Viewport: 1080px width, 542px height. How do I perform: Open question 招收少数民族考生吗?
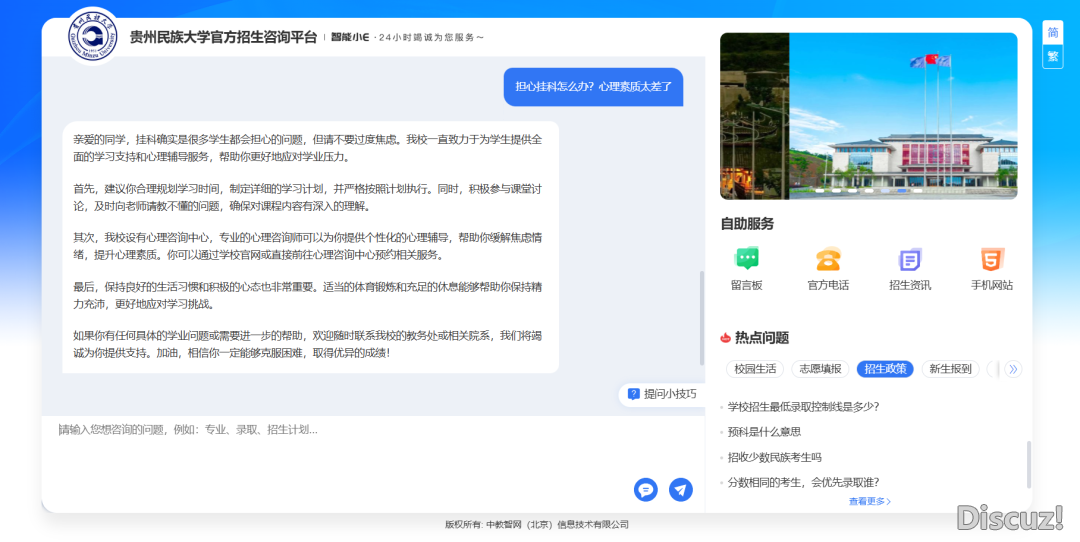774,457
